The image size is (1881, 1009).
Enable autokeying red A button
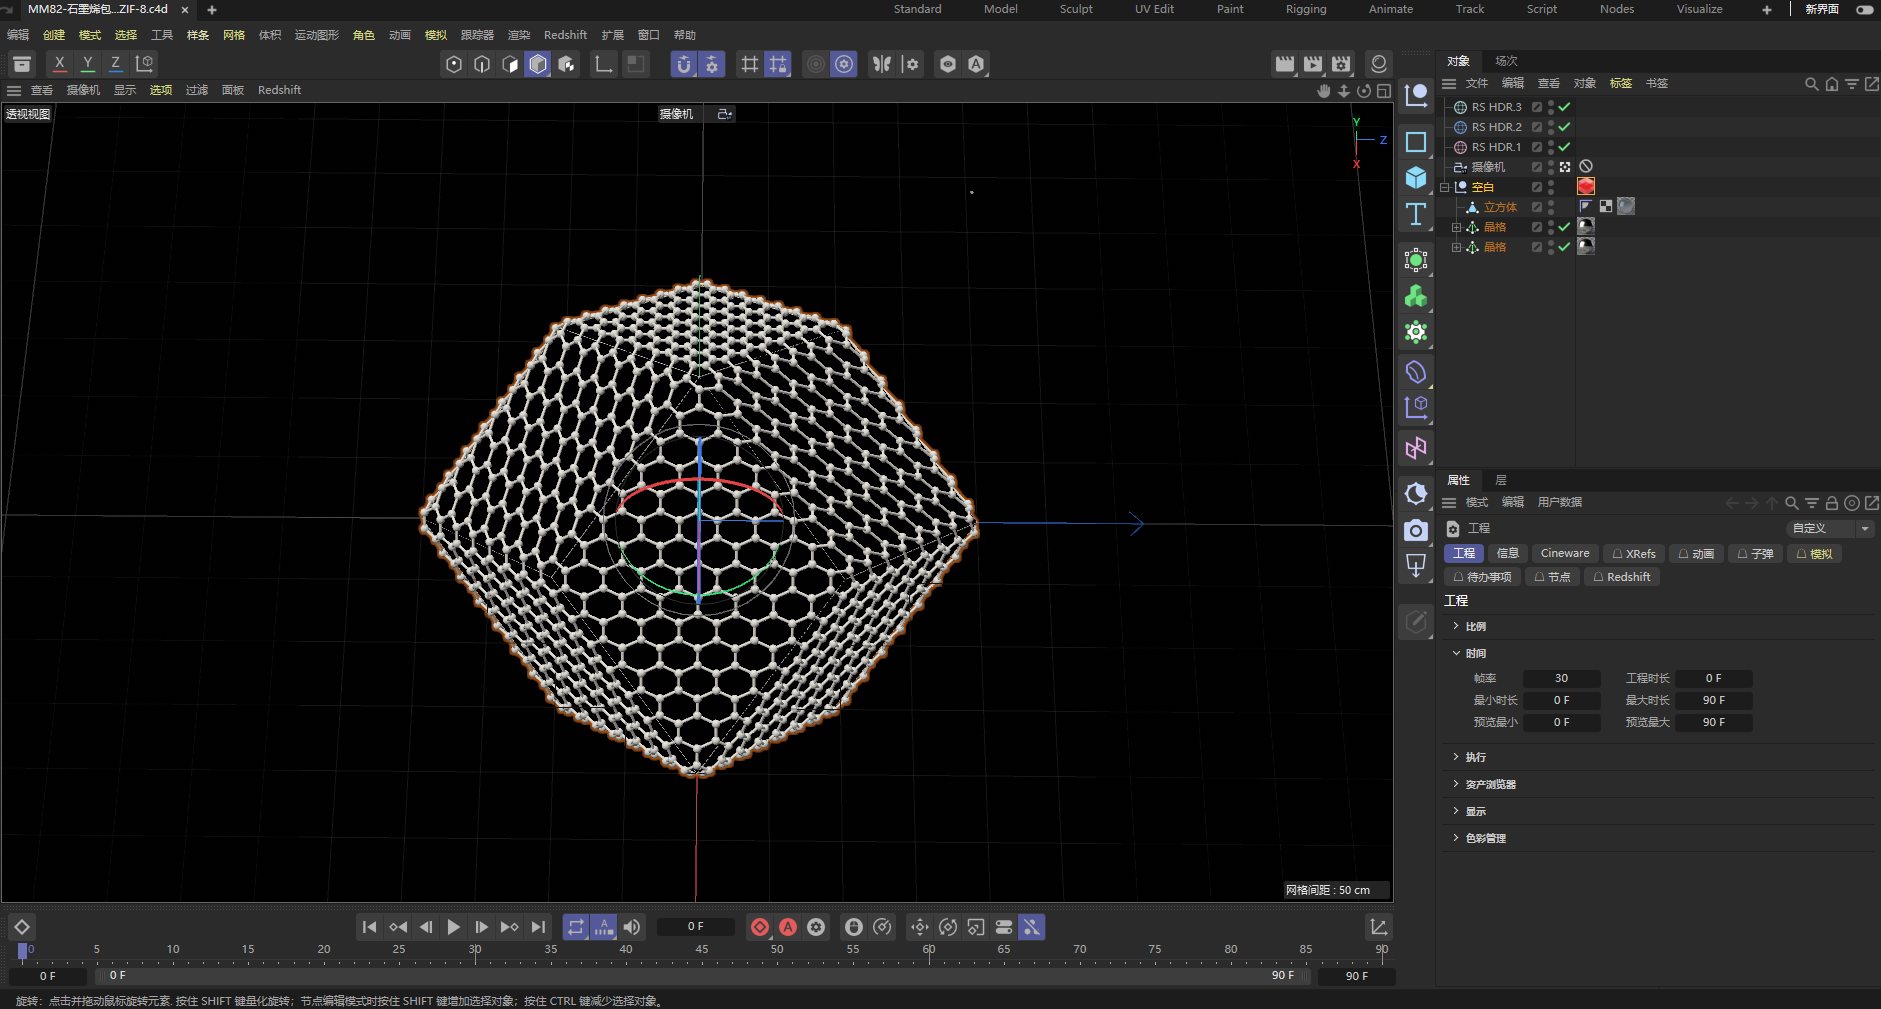point(788,927)
